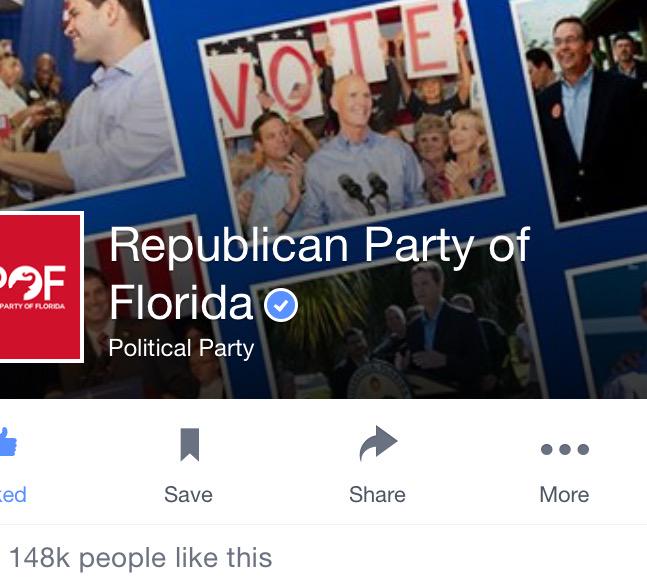The height and width of the screenshot is (578, 647).
Task: Click the More label text
Action: point(564,494)
